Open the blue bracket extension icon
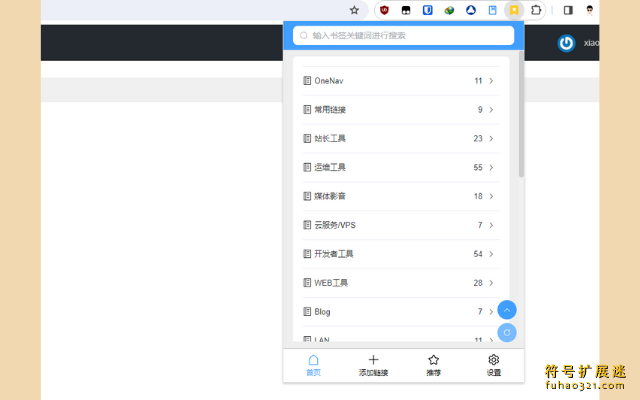Screen dimensions: 640x400 (427, 10)
